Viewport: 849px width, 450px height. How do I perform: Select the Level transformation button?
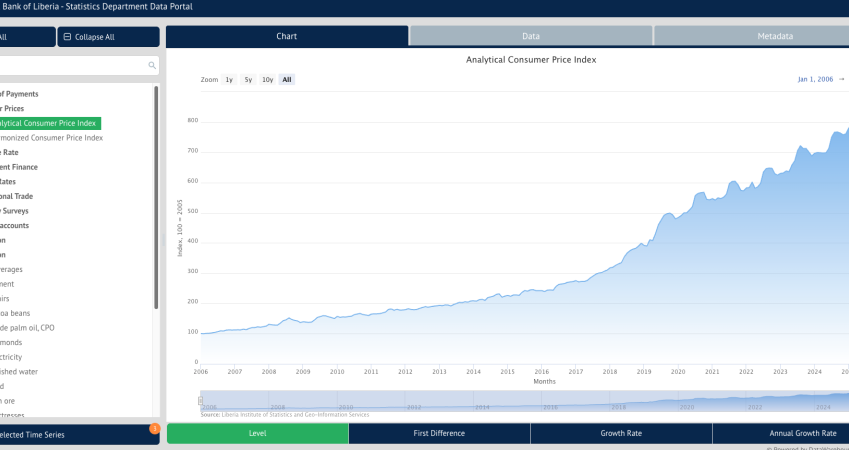click(x=258, y=434)
